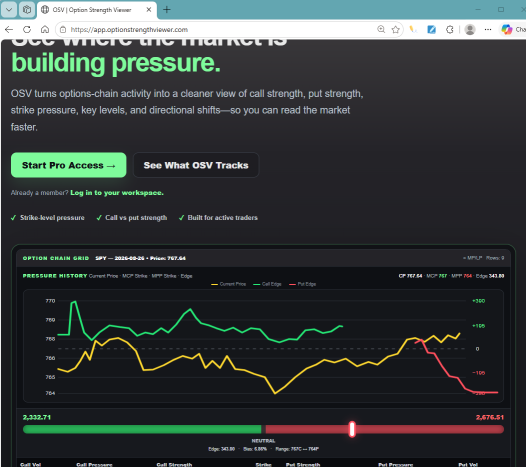The image size is (526, 467).
Task: Follow the Log in to your workspace link
Action: (117, 193)
